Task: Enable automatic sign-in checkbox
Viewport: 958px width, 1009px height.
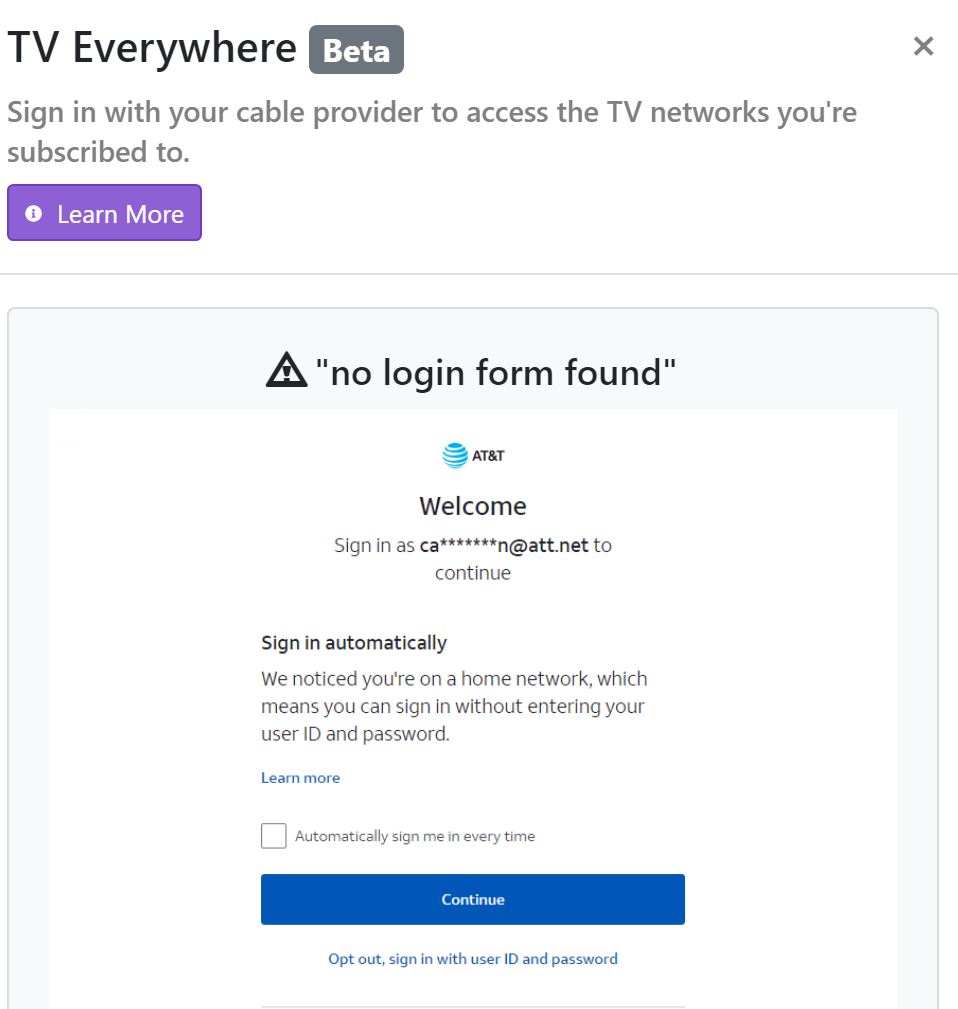Action: (274, 836)
